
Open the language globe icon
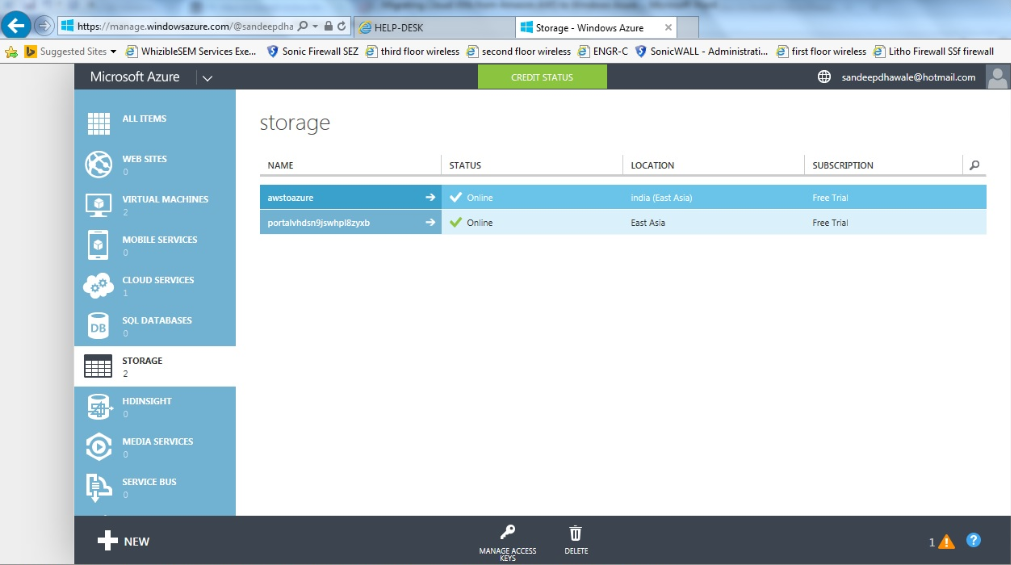[824, 77]
